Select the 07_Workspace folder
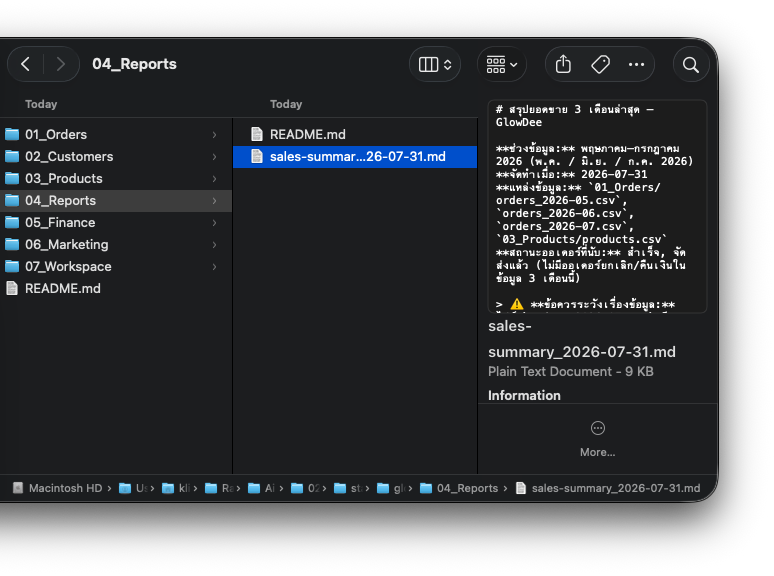Screen dimensions: 774x576 116,267
